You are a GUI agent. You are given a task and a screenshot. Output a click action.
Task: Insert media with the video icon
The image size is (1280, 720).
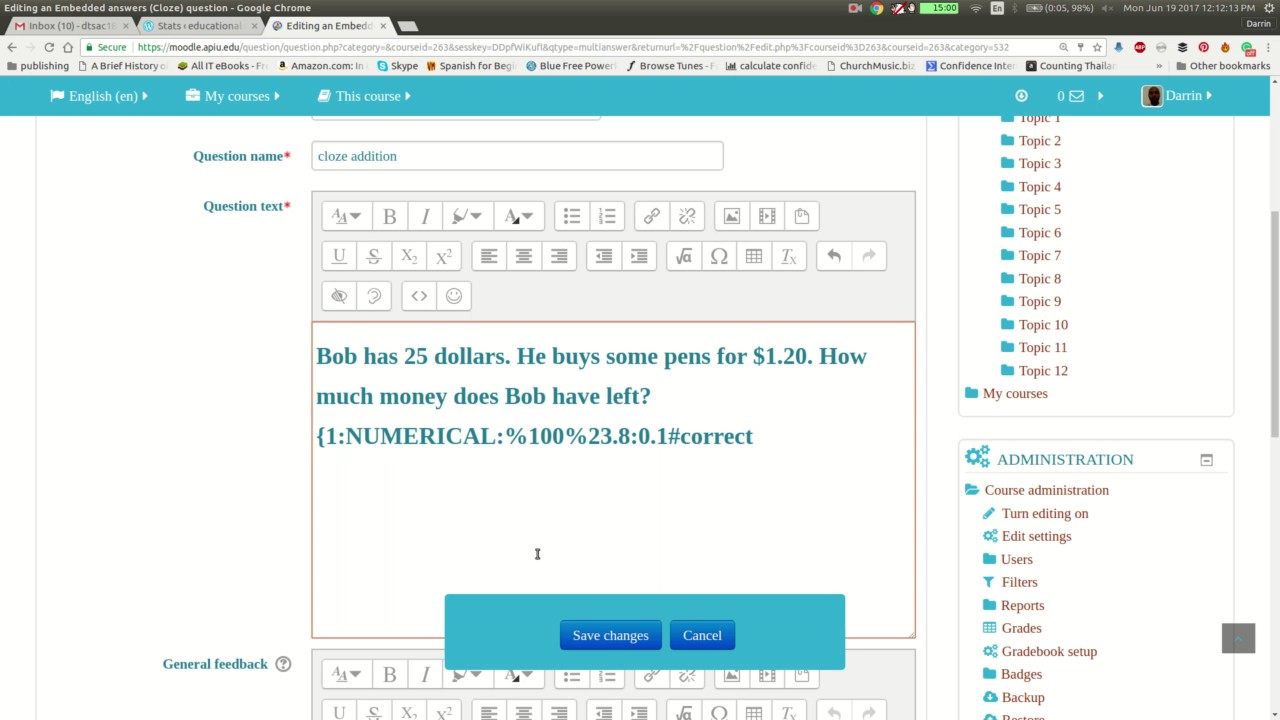tap(767, 216)
